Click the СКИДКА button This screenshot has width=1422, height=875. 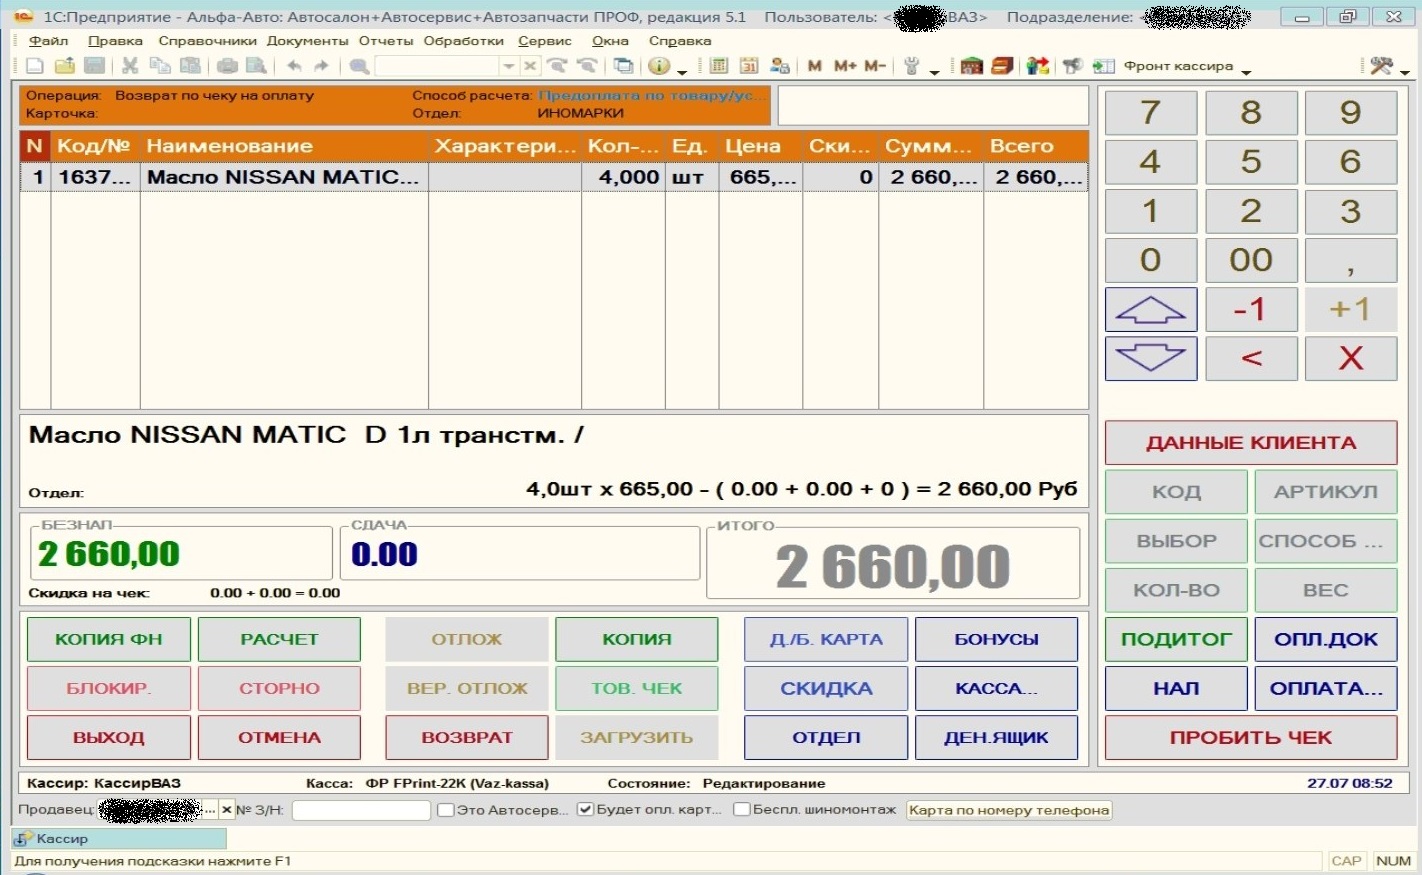pyautogui.click(x=826, y=688)
